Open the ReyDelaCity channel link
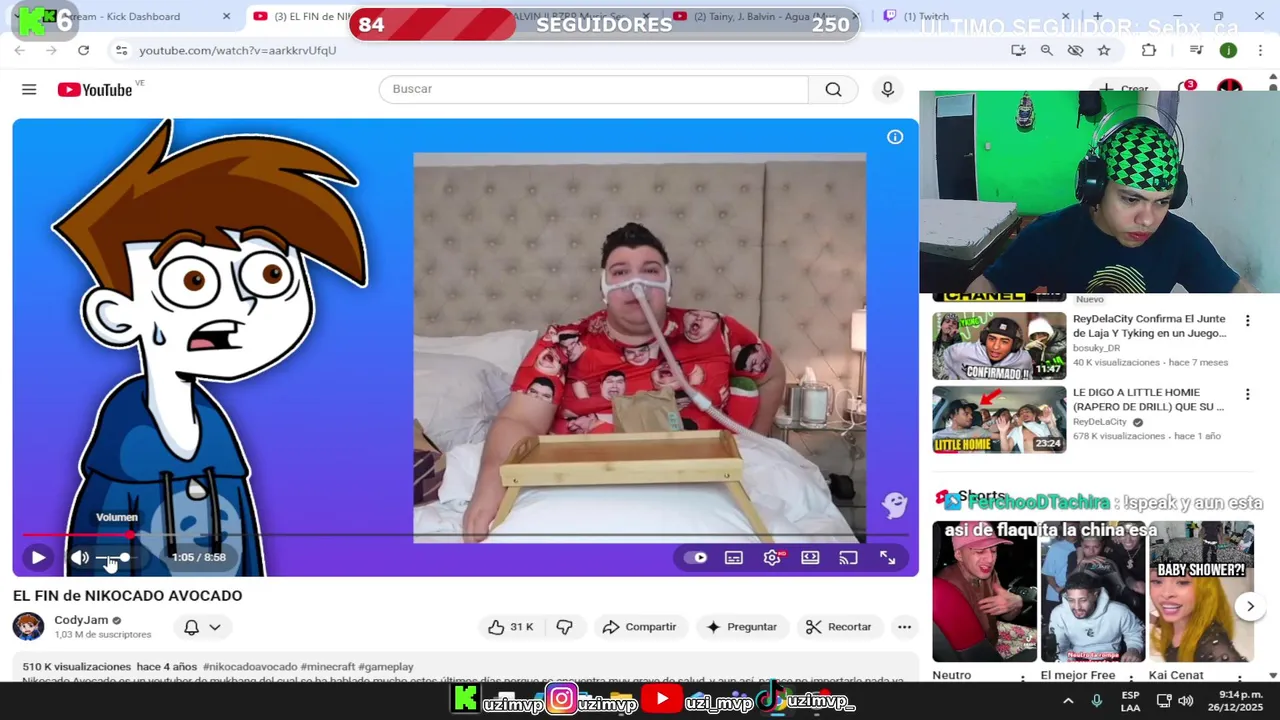The width and height of the screenshot is (1280, 720). 1100,422
